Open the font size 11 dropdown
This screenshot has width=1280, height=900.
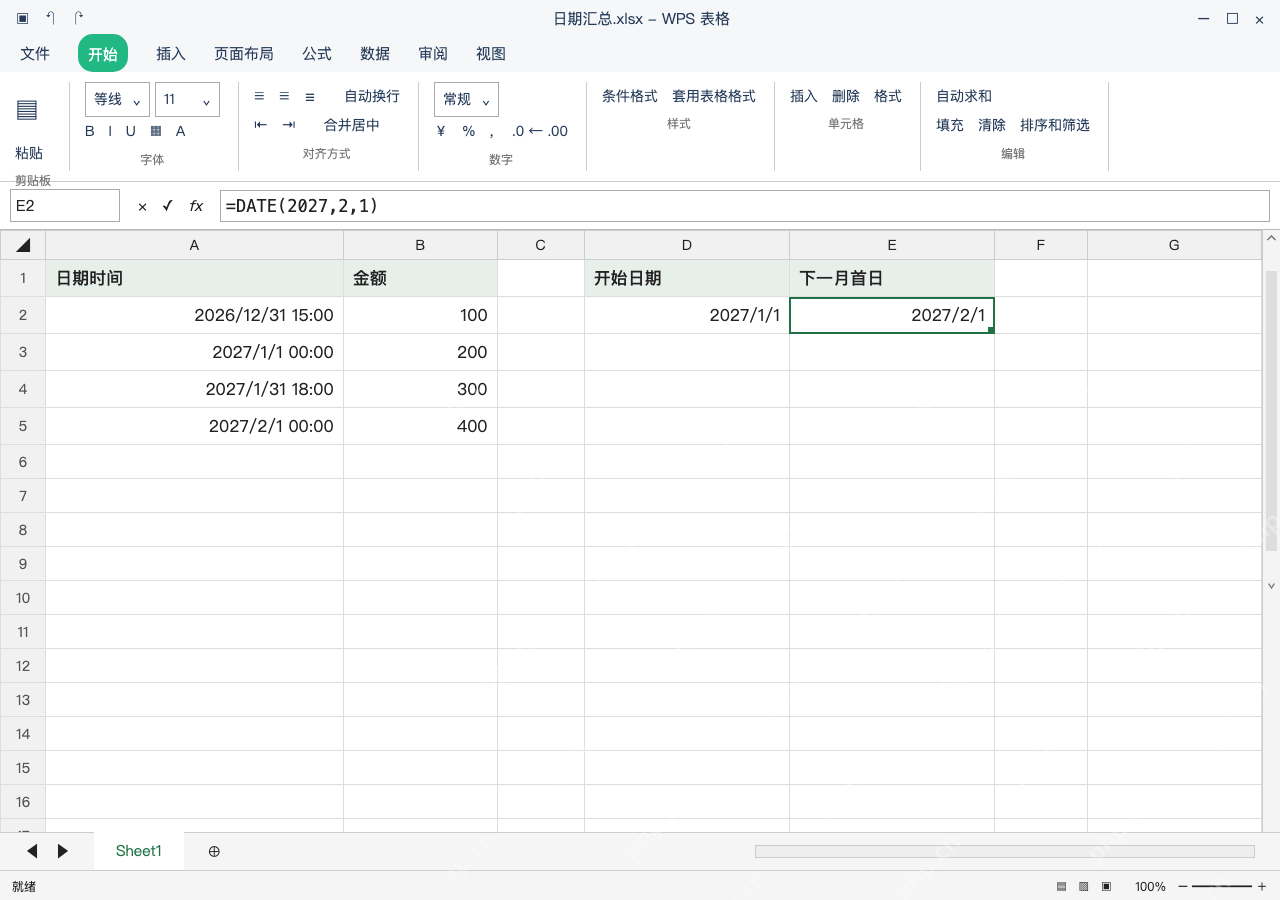[187, 99]
